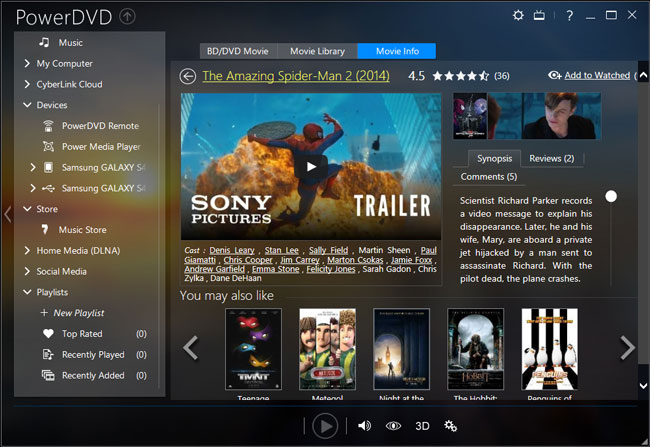This screenshot has width=650, height=447.
Task: Open the Synopsis tab
Action: pyautogui.click(x=494, y=158)
